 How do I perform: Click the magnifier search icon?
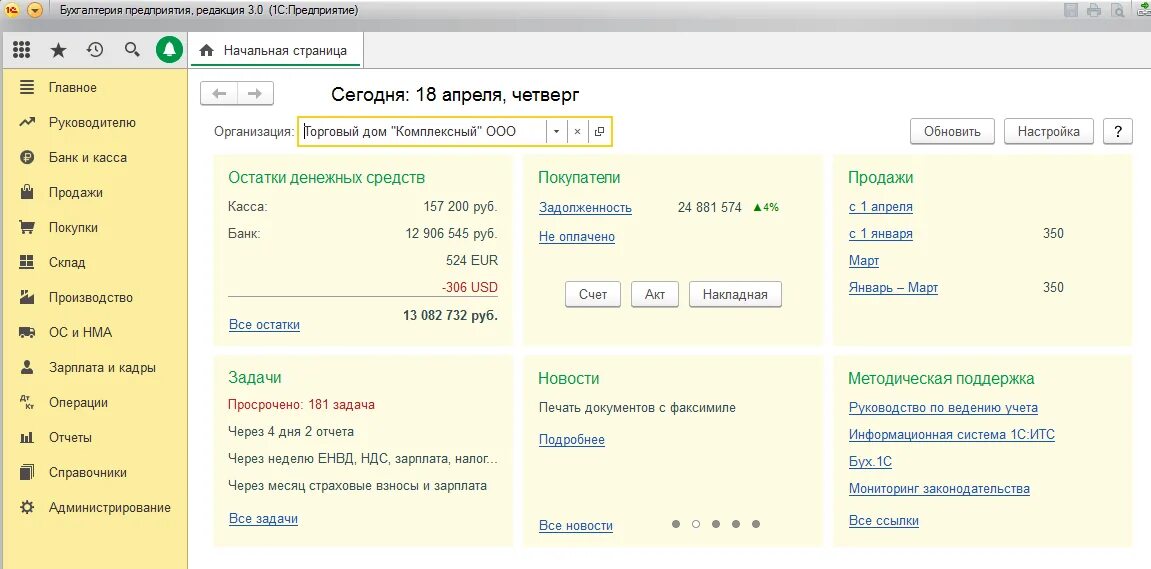coord(132,50)
